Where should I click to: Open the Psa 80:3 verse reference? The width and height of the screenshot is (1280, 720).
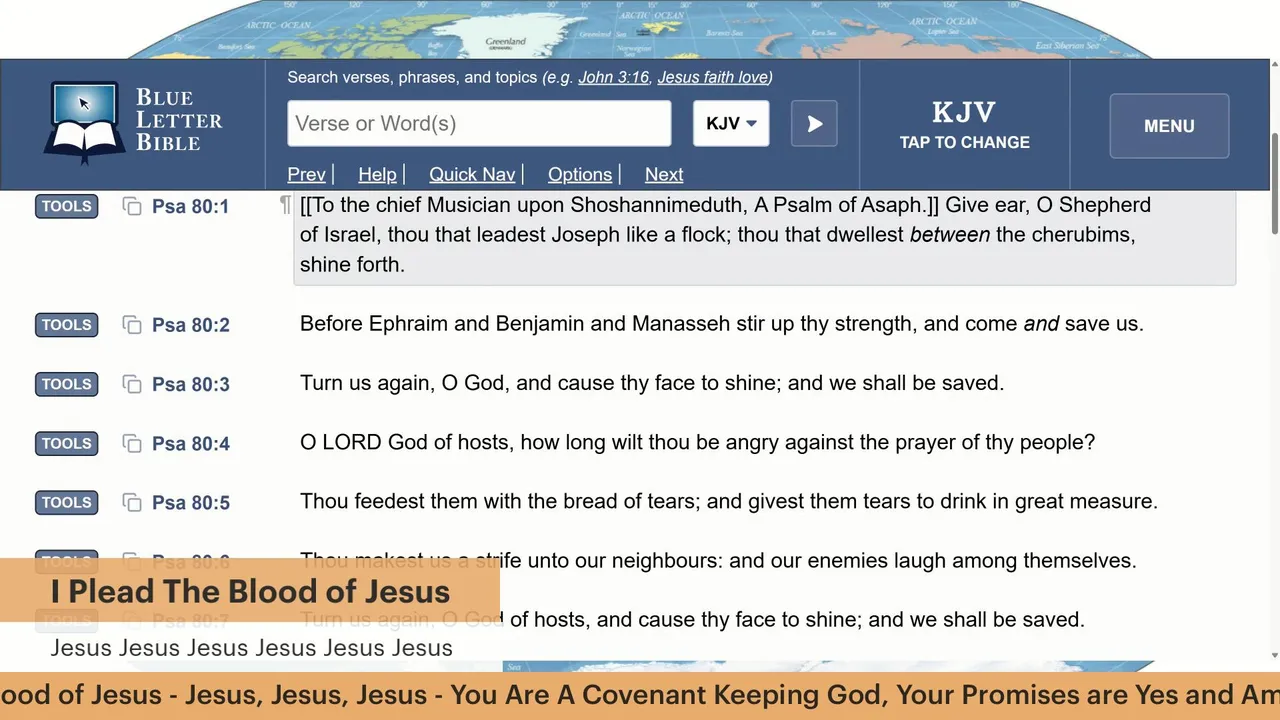click(190, 384)
